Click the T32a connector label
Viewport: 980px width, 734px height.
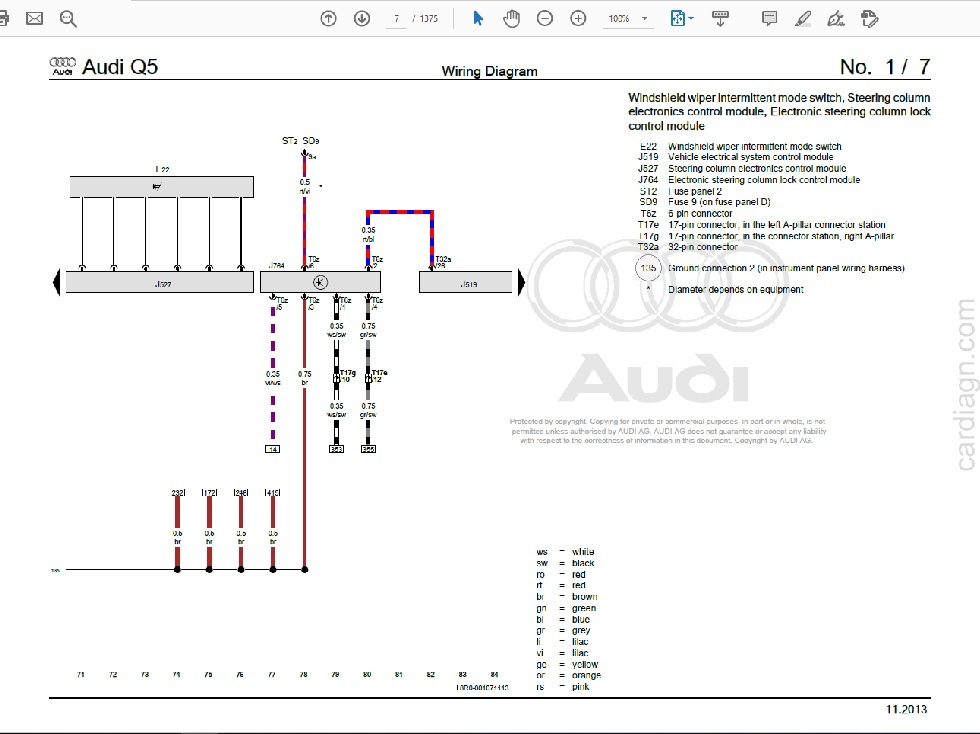[x=443, y=259]
